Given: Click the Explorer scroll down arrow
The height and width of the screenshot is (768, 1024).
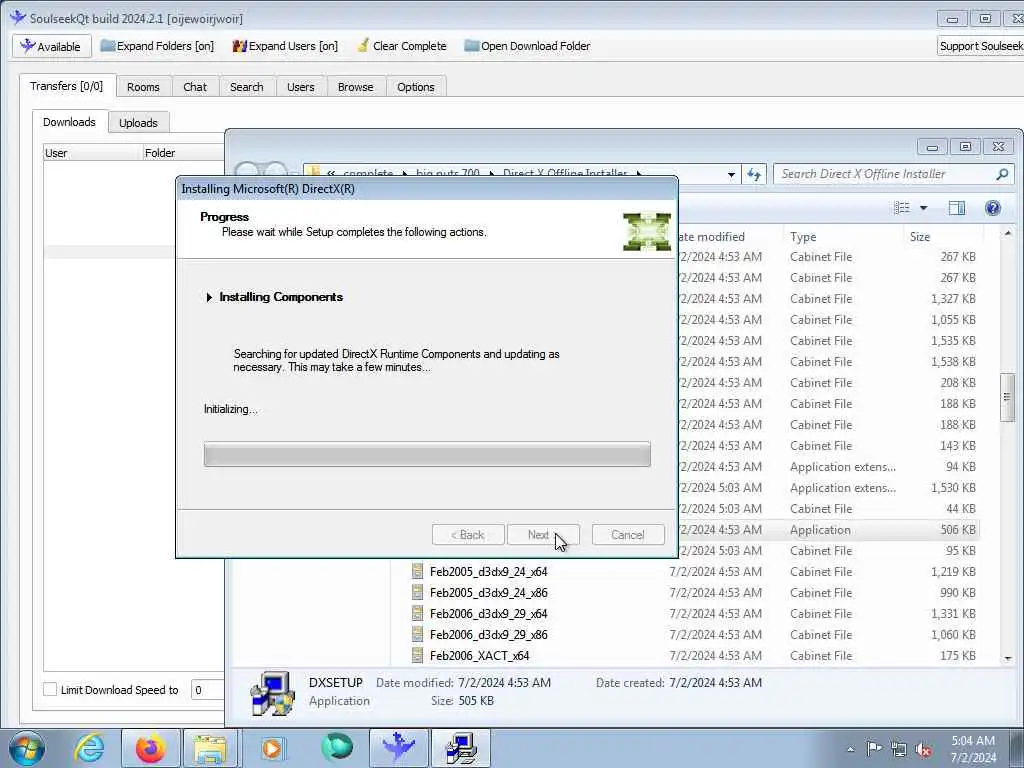Looking at the screenshot, I should tap(1008, 658).
